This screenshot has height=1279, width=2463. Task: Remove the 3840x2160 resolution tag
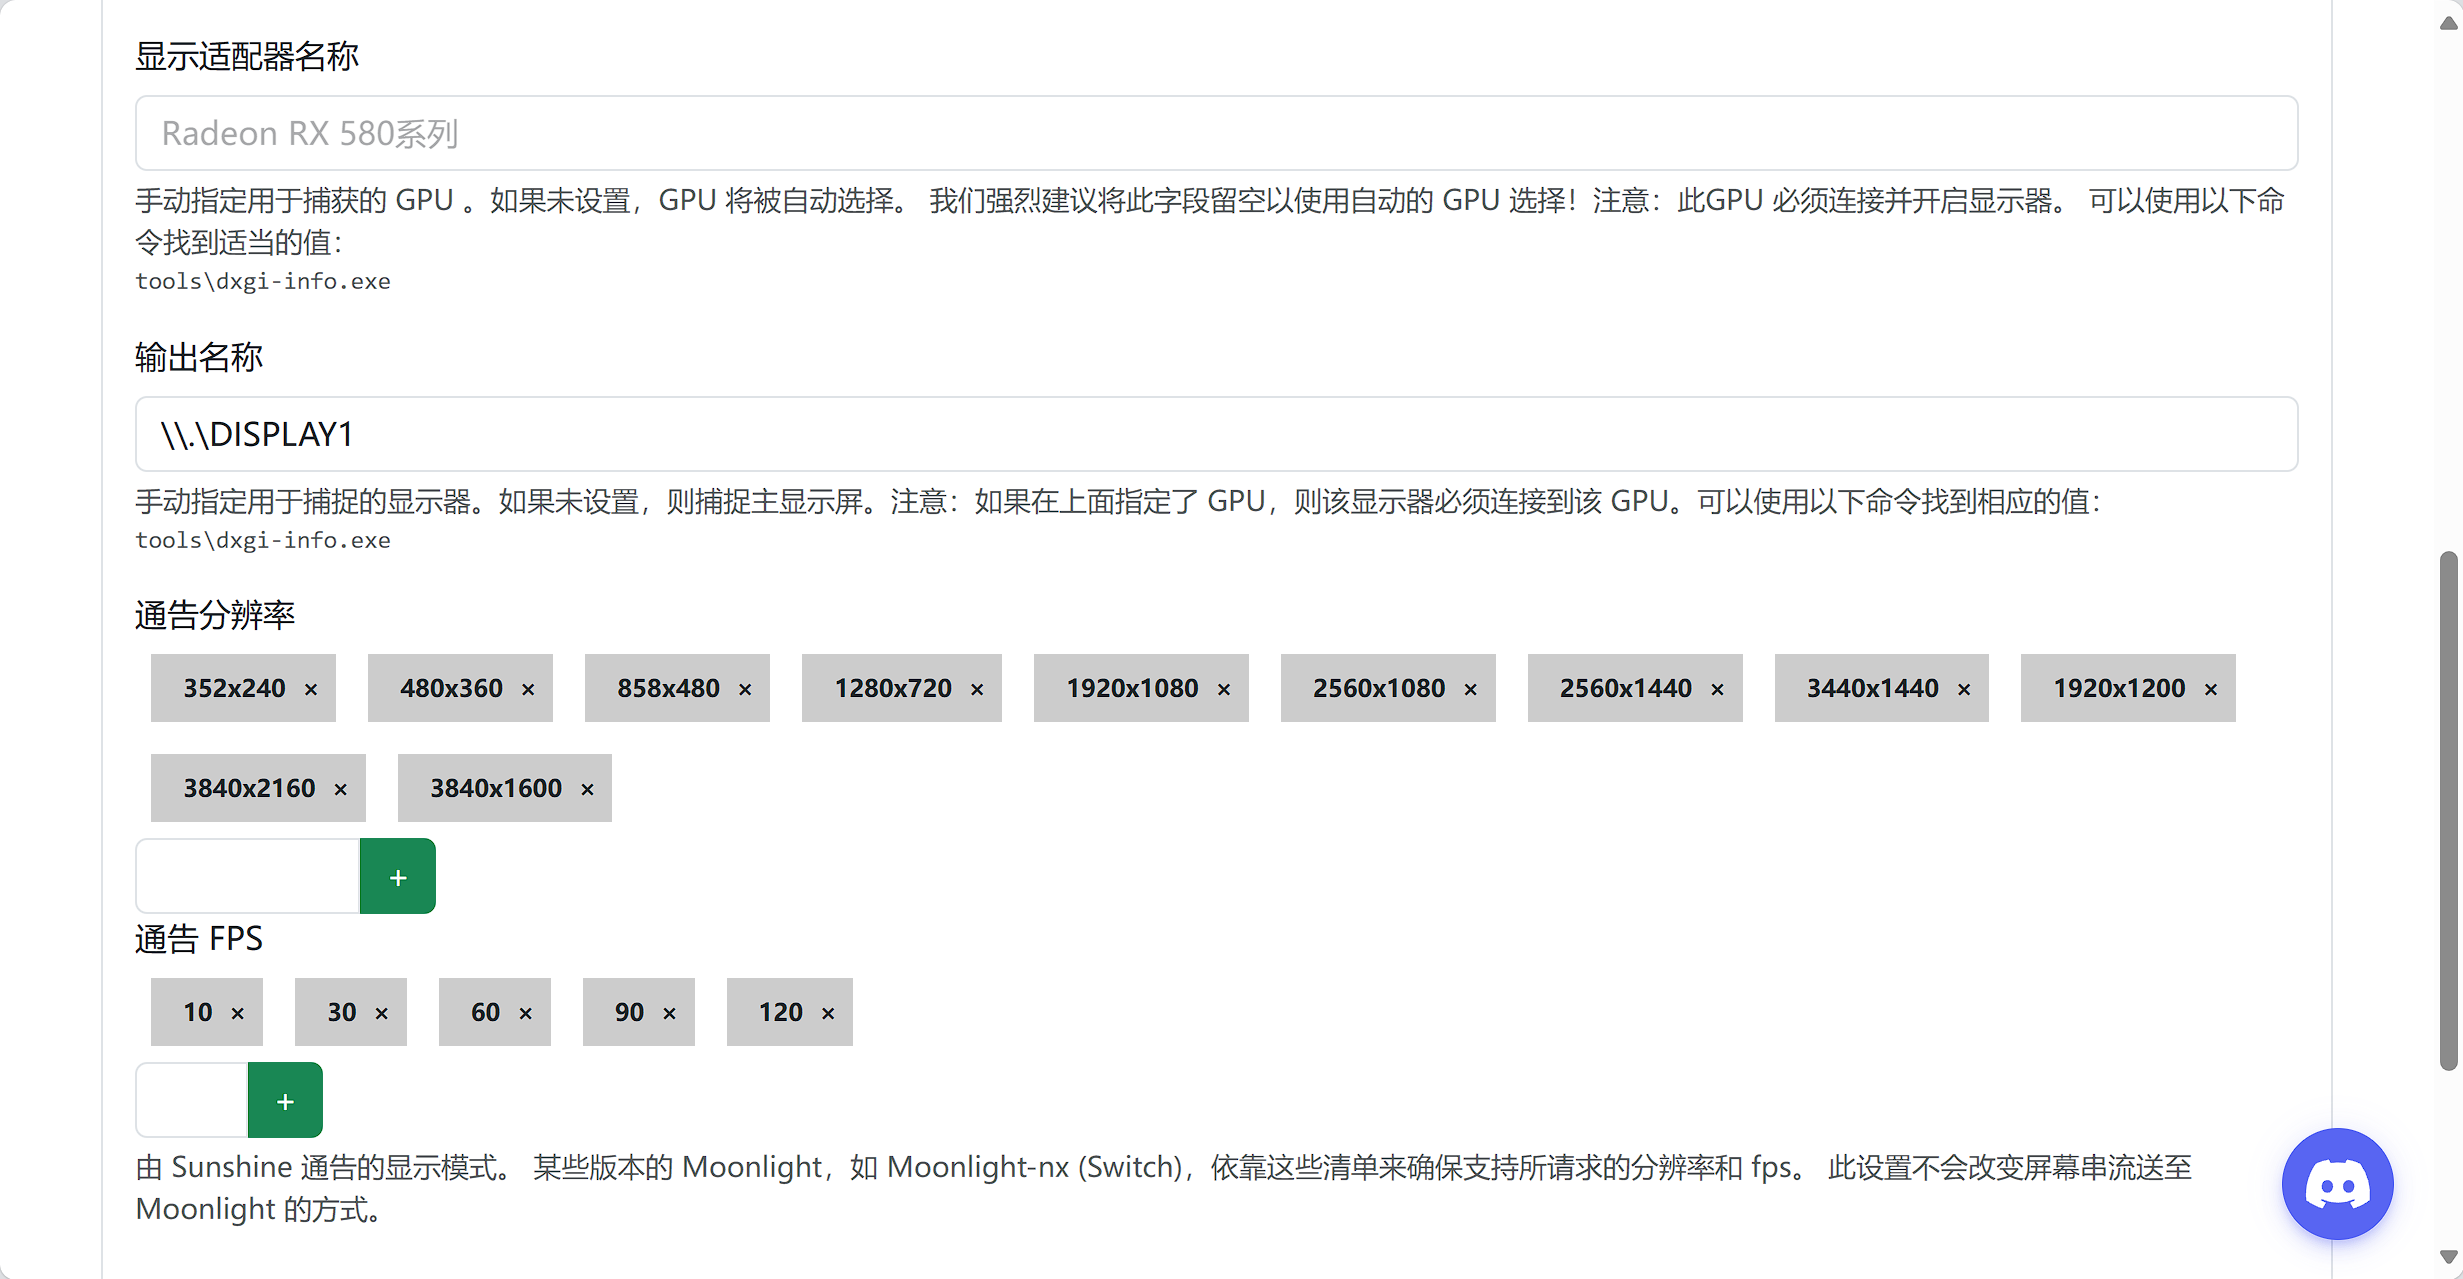[341, 789]
